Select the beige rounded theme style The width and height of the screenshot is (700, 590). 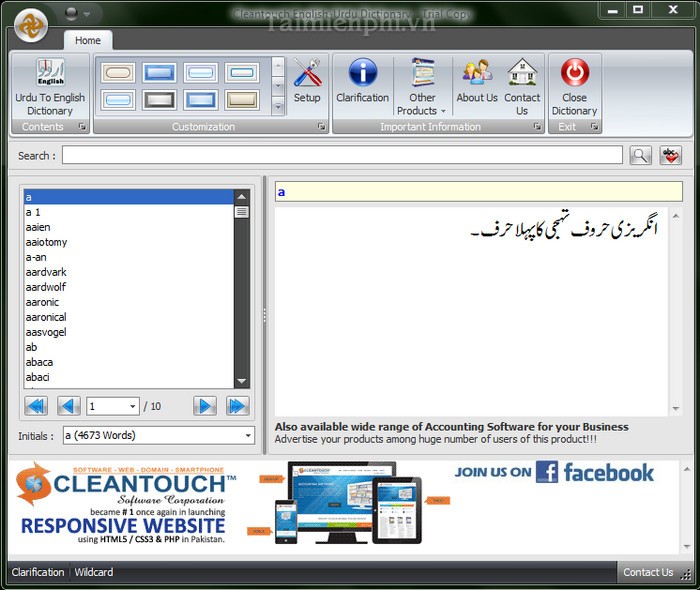click(118, 72)
